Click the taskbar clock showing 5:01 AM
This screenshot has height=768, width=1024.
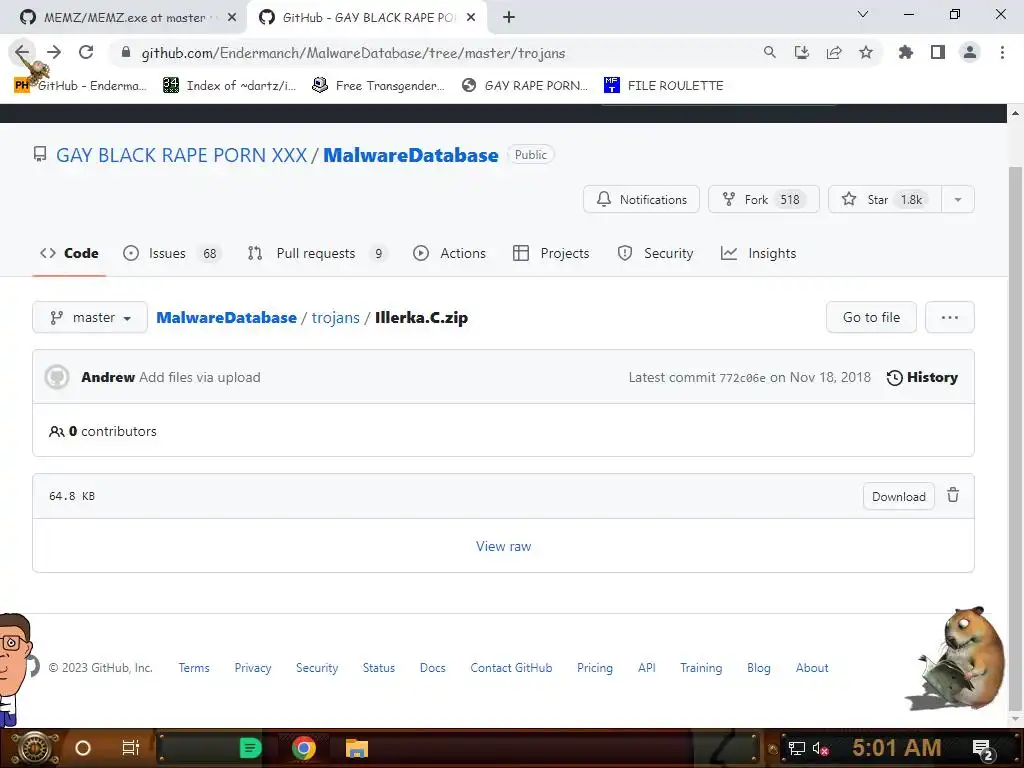[897, 748]
